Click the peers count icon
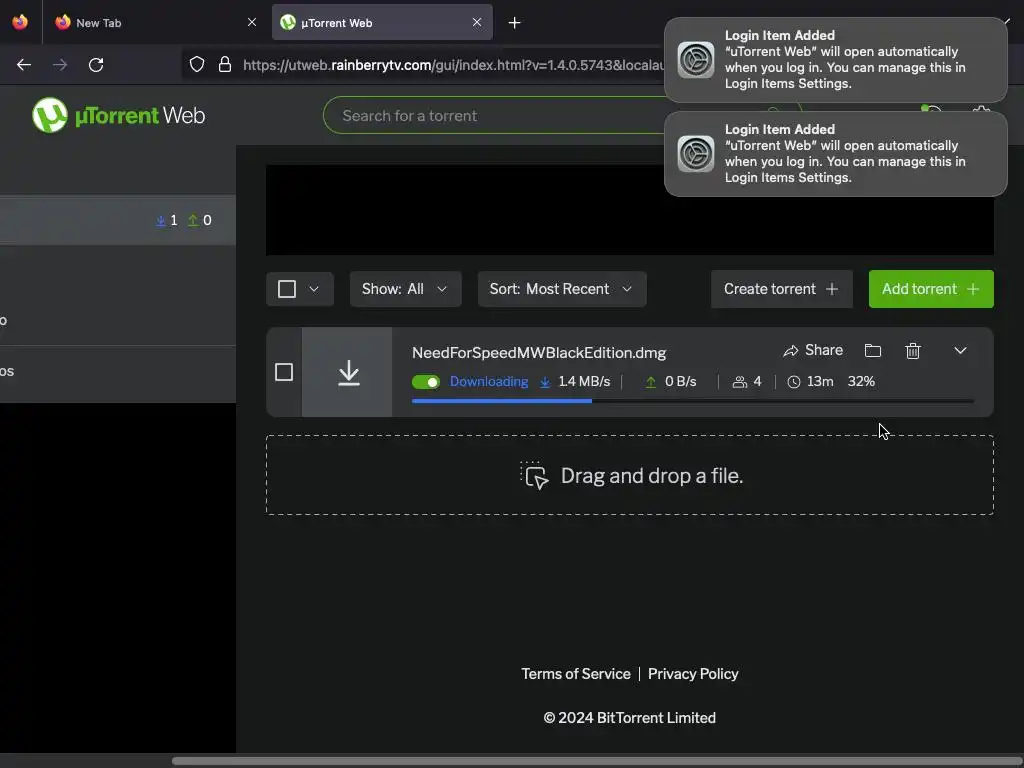The width and height of the screenshot is (1024, 768). pos(739,382)
